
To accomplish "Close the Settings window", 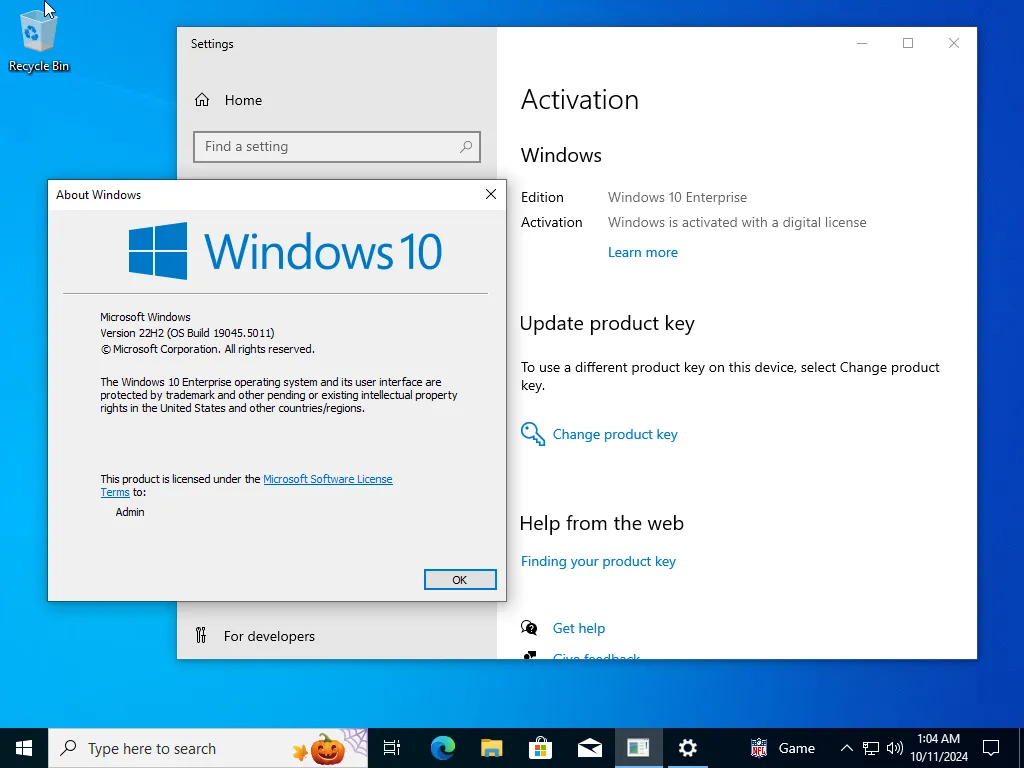I will [x=953, y=43].
